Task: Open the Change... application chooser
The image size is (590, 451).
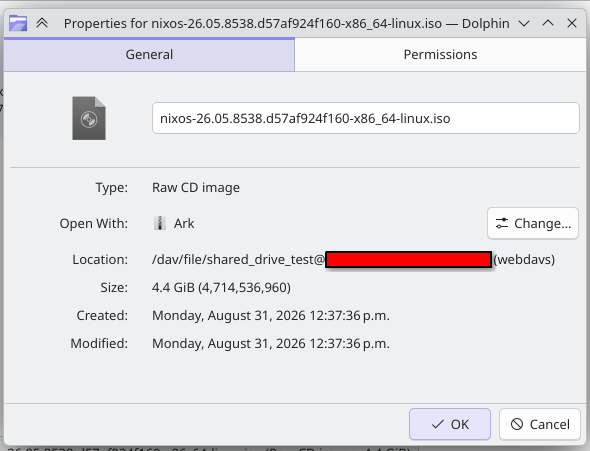Action: pyautogui.click(x=533, y=223)
